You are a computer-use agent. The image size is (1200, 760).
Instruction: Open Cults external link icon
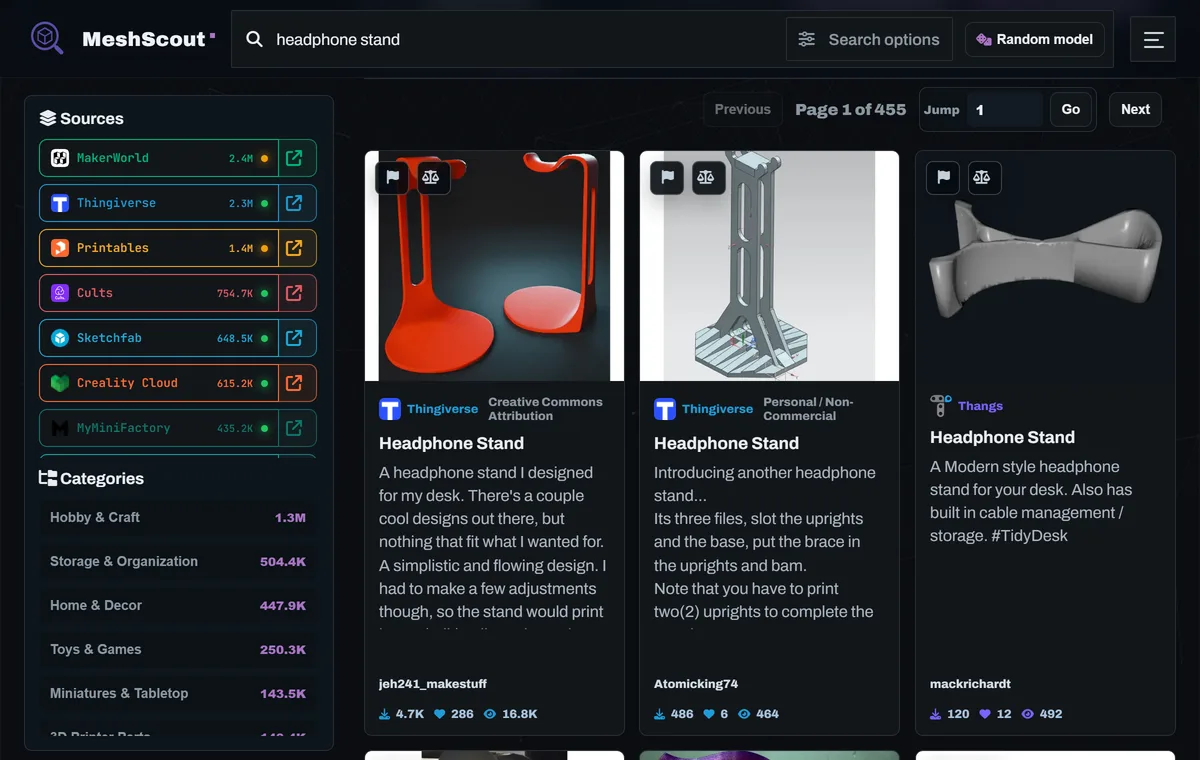pos(297,293)
